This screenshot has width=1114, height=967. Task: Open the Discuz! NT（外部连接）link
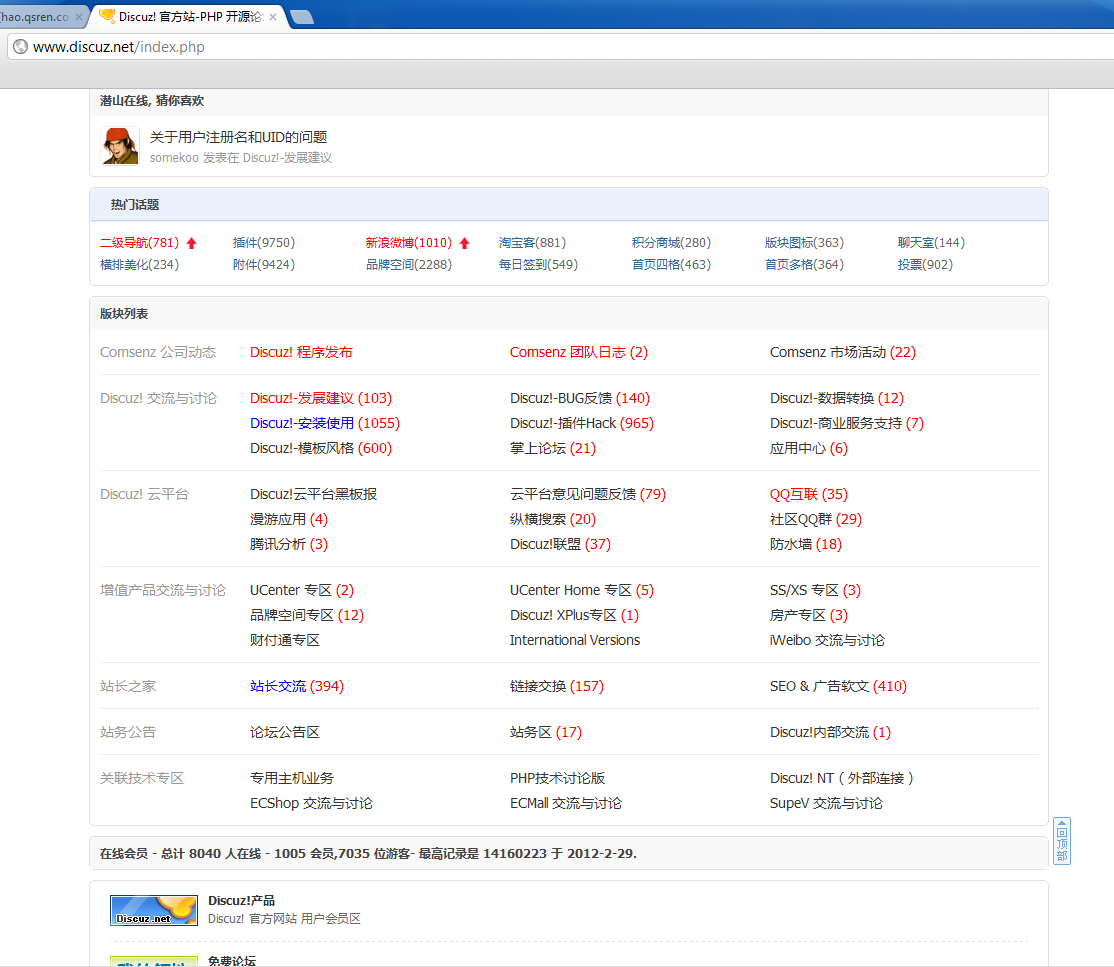click(x=842, y=779)
